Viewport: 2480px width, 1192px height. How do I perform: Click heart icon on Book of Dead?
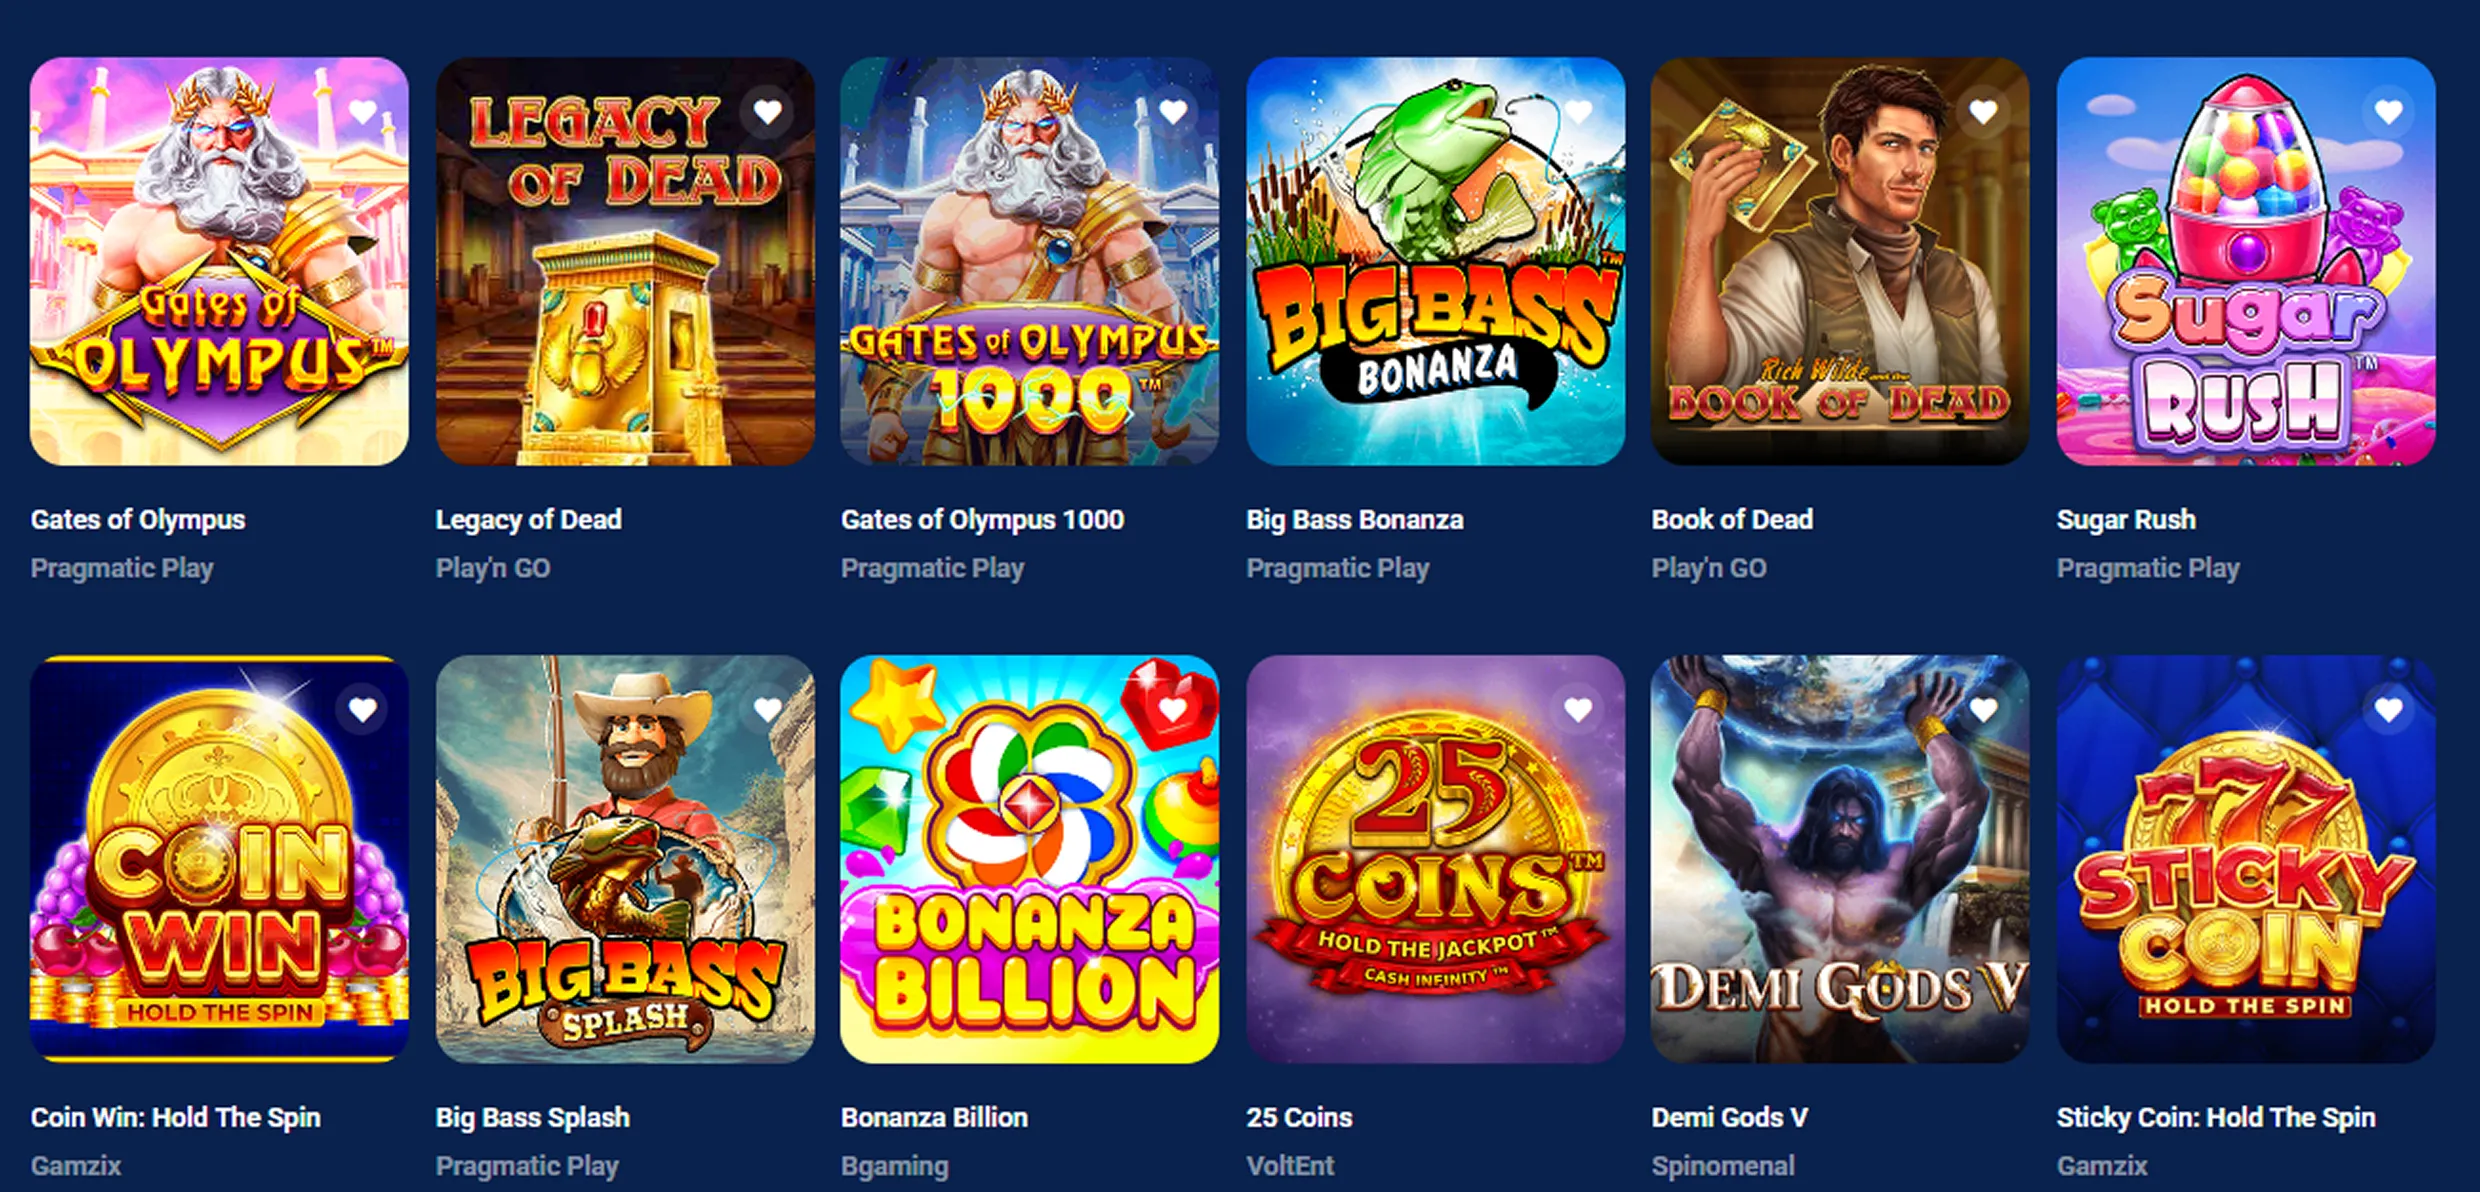[1984, 112]
